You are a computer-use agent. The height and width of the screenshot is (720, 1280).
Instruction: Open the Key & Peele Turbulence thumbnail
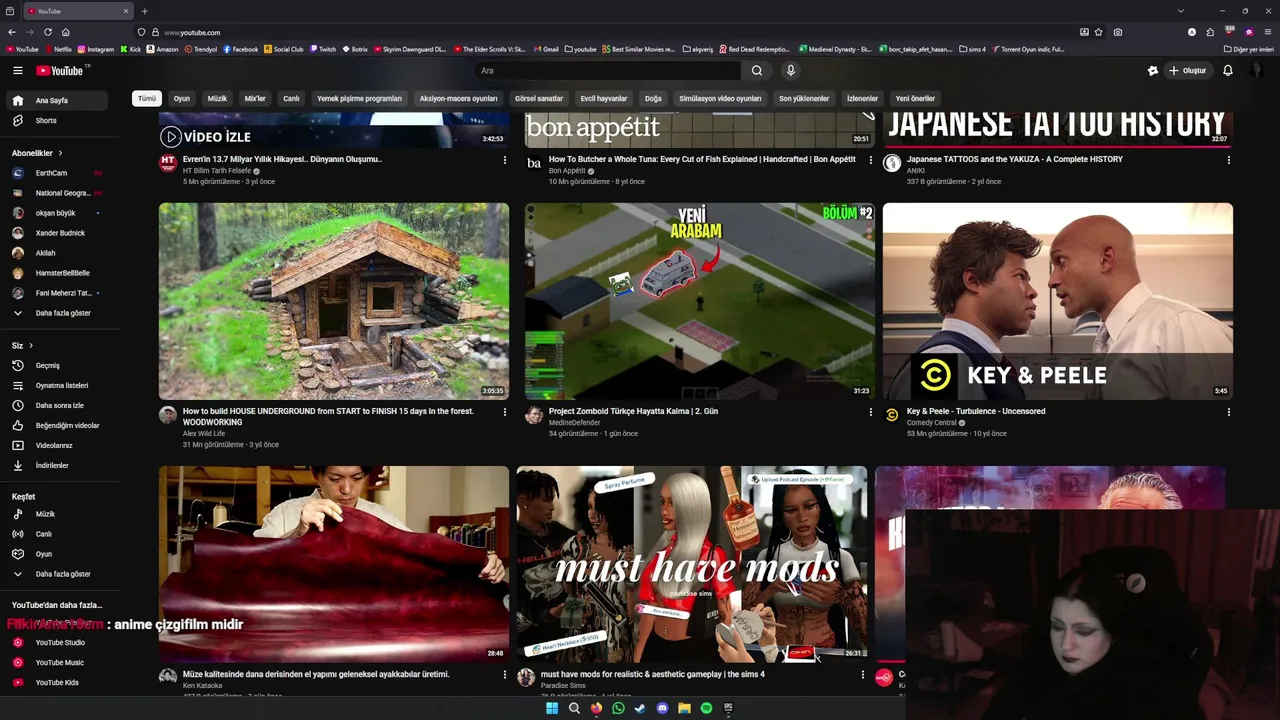point(1058,301)
